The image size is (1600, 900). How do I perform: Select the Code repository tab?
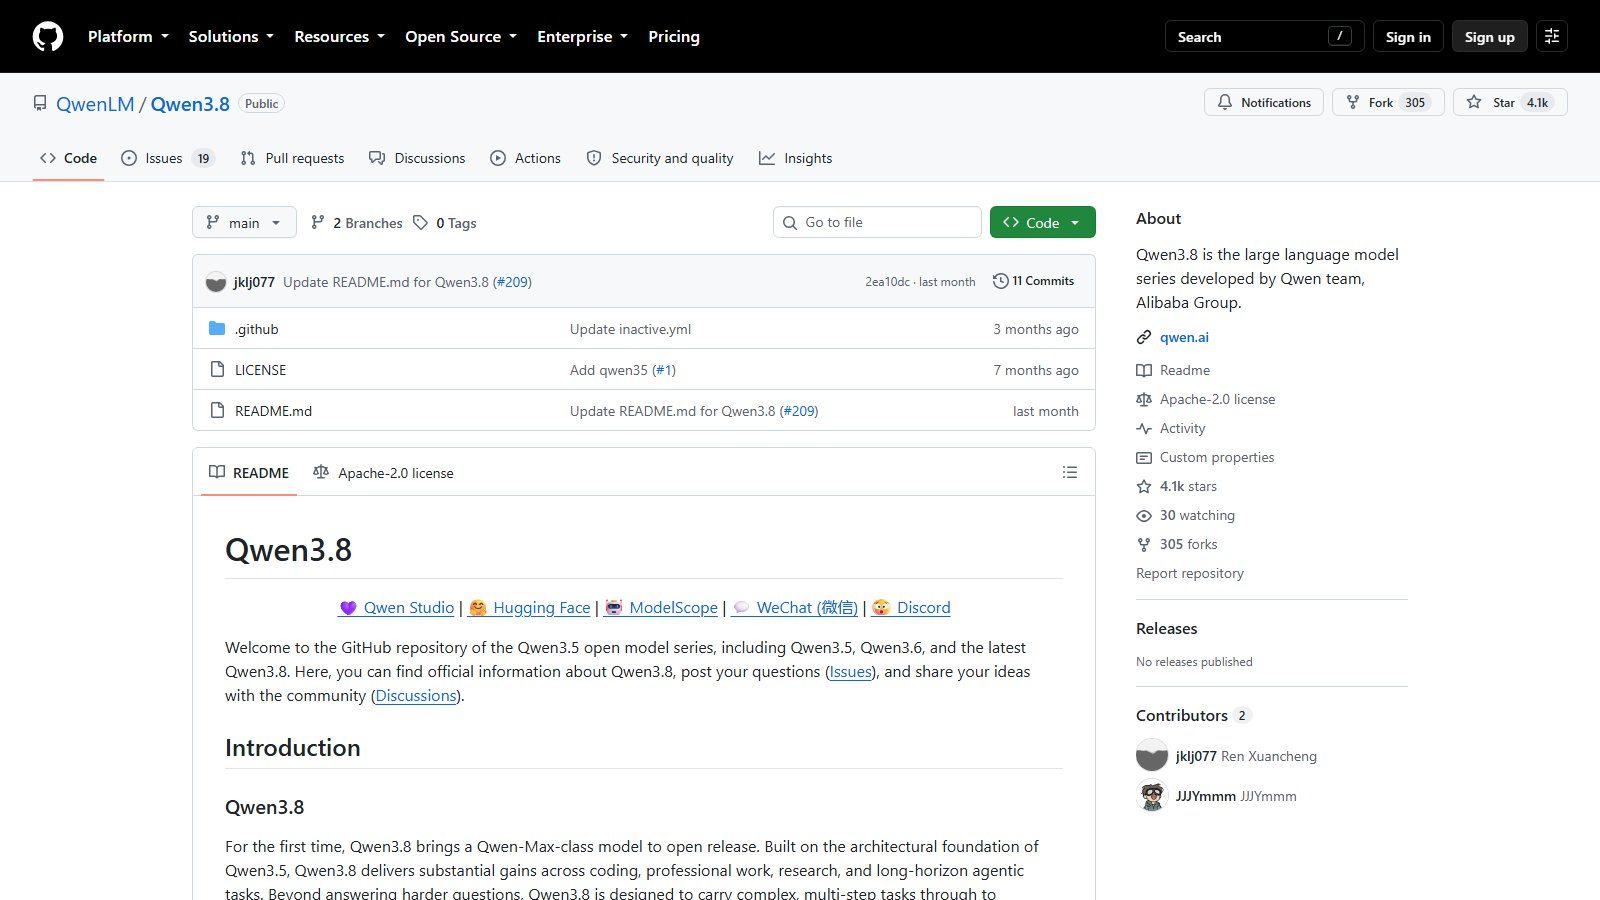coord(68,158)
